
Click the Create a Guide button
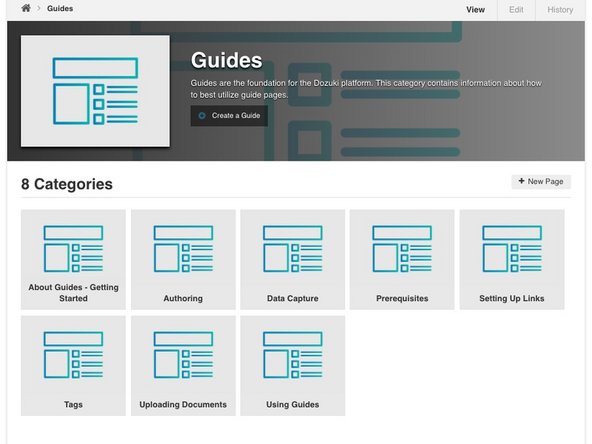pos(229,116)
